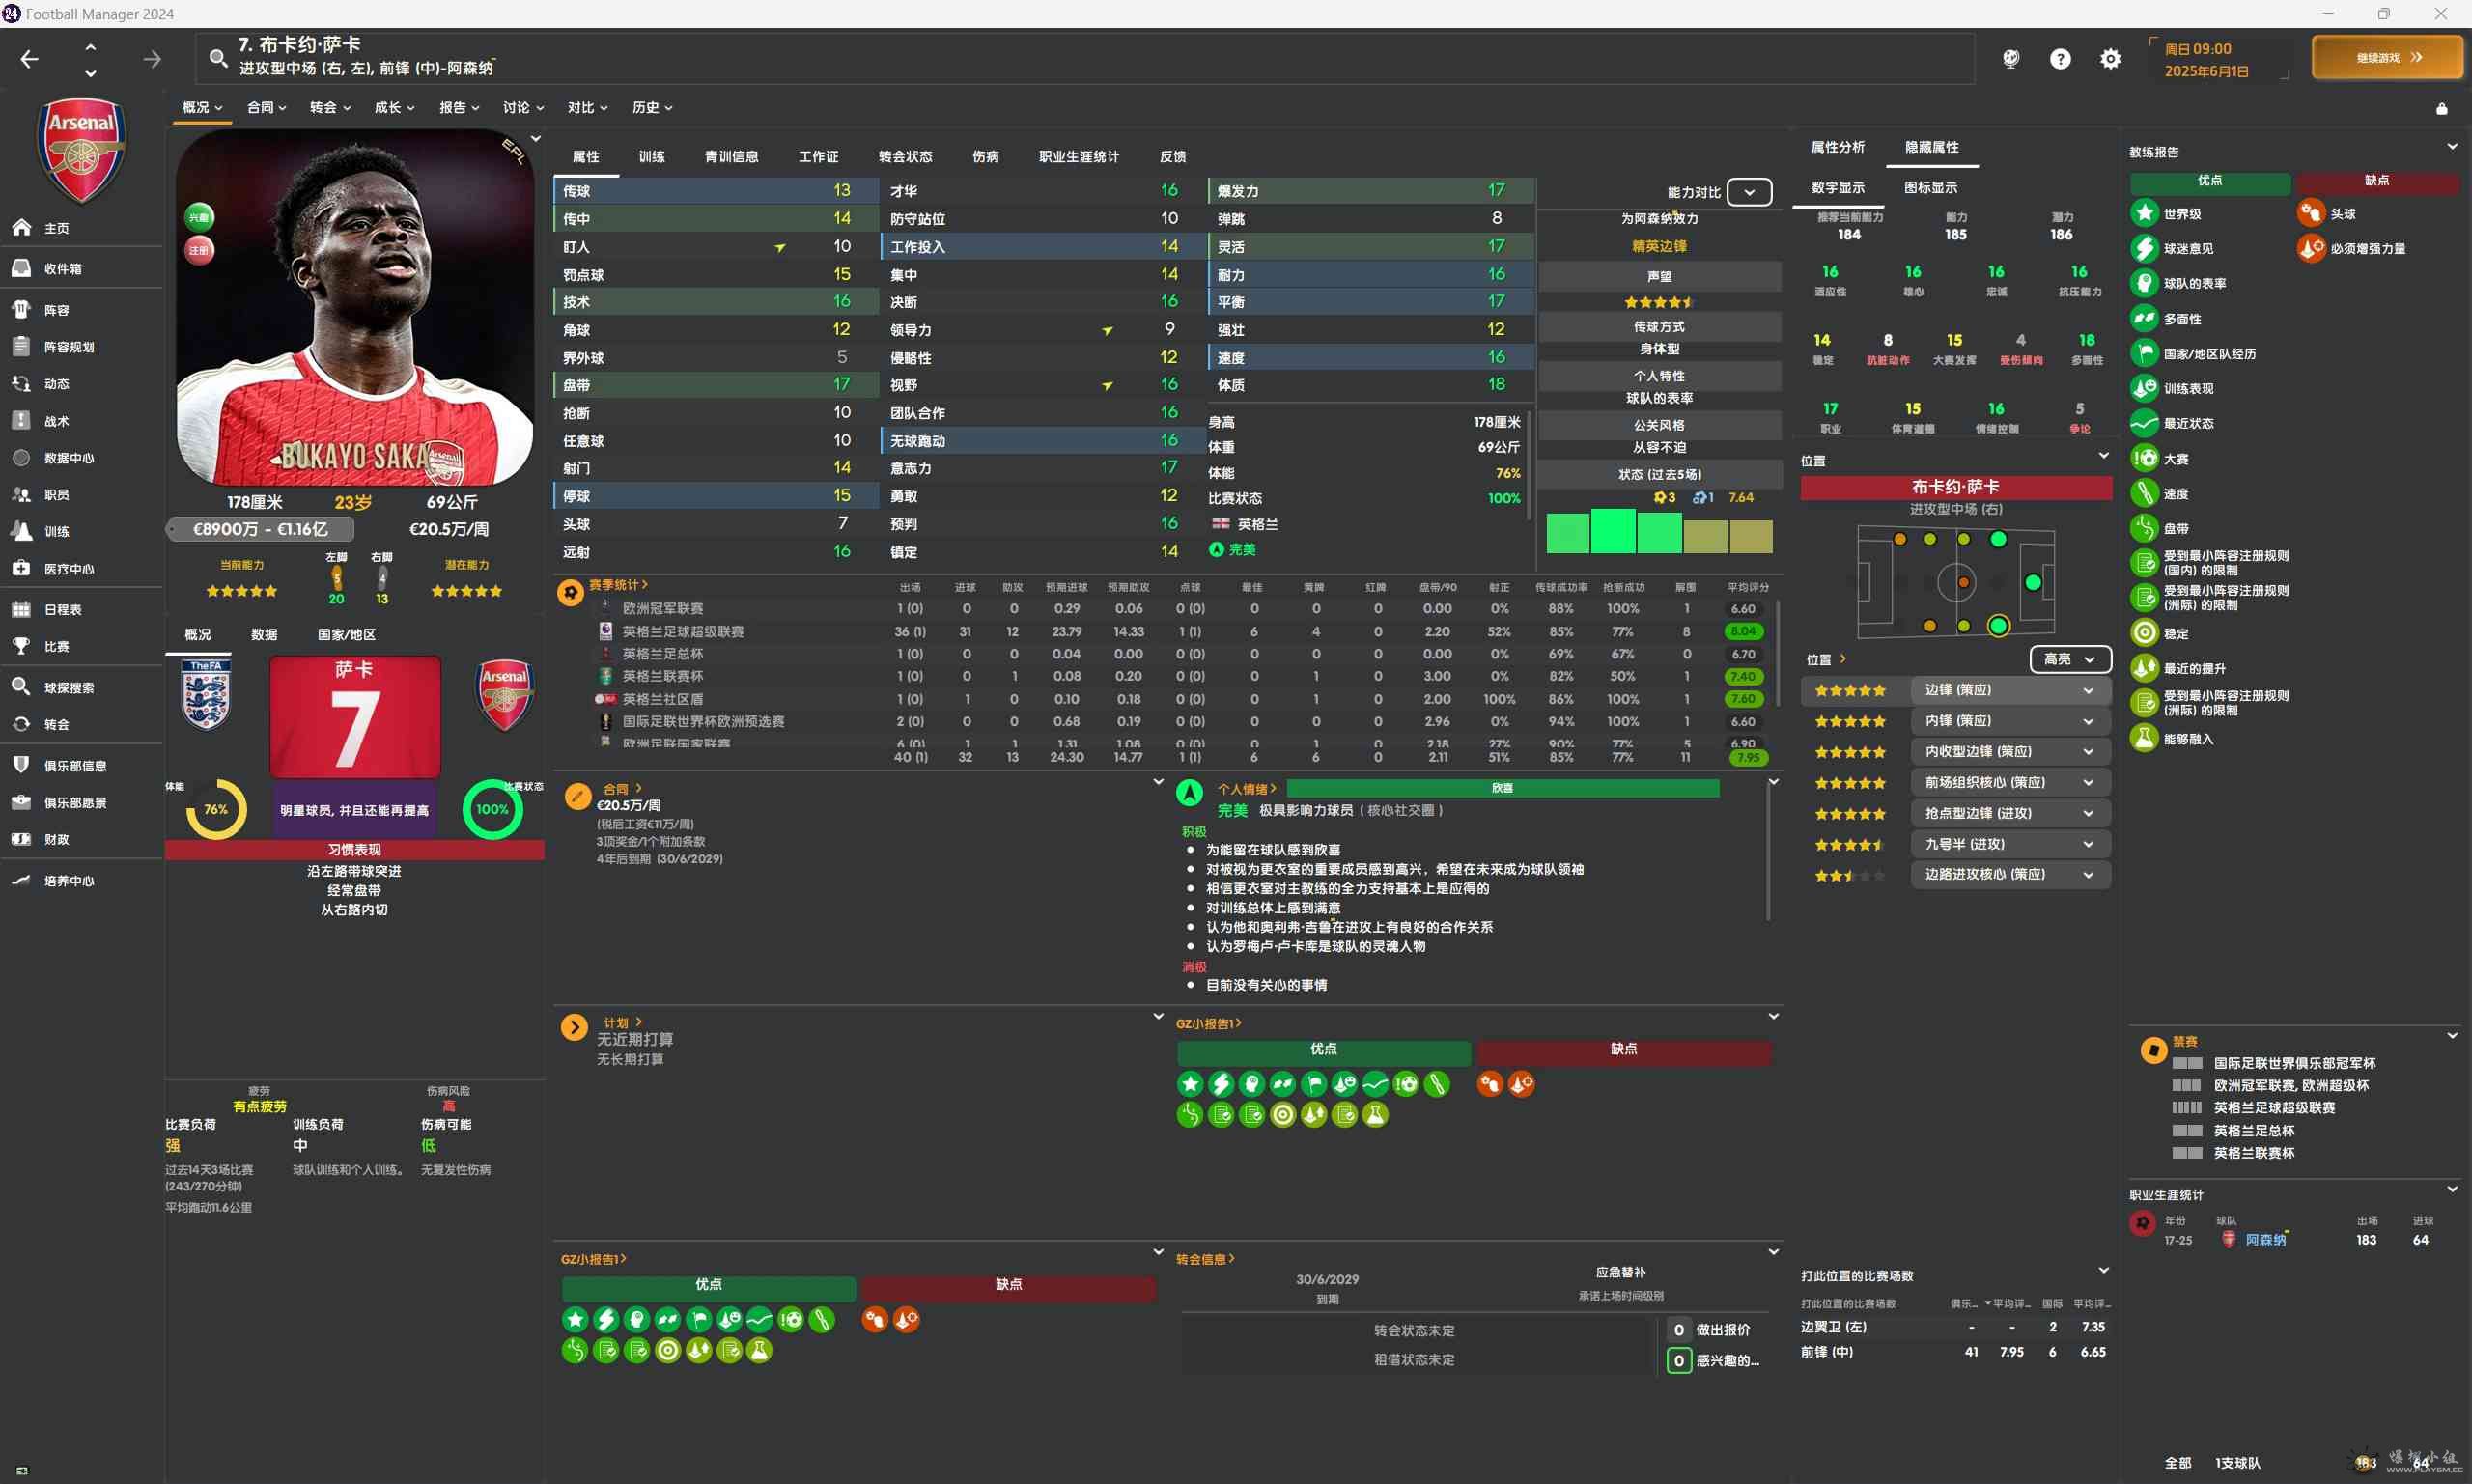Click the 前锋 (中) position row
This screenshot has height=1484, width=2472.
(1955, 1351)
